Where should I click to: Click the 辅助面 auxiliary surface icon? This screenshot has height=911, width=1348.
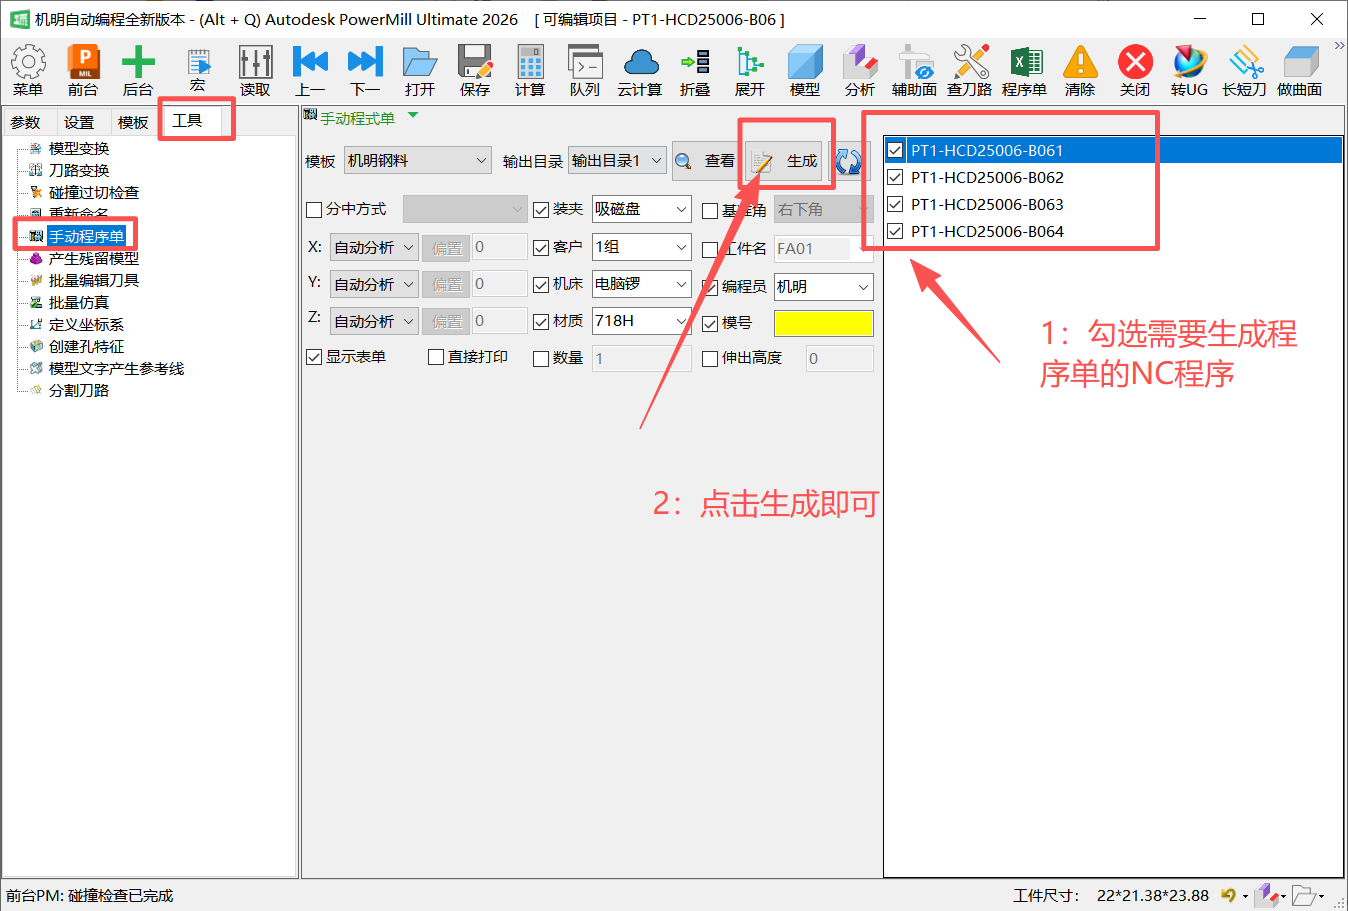click(915, 62)
